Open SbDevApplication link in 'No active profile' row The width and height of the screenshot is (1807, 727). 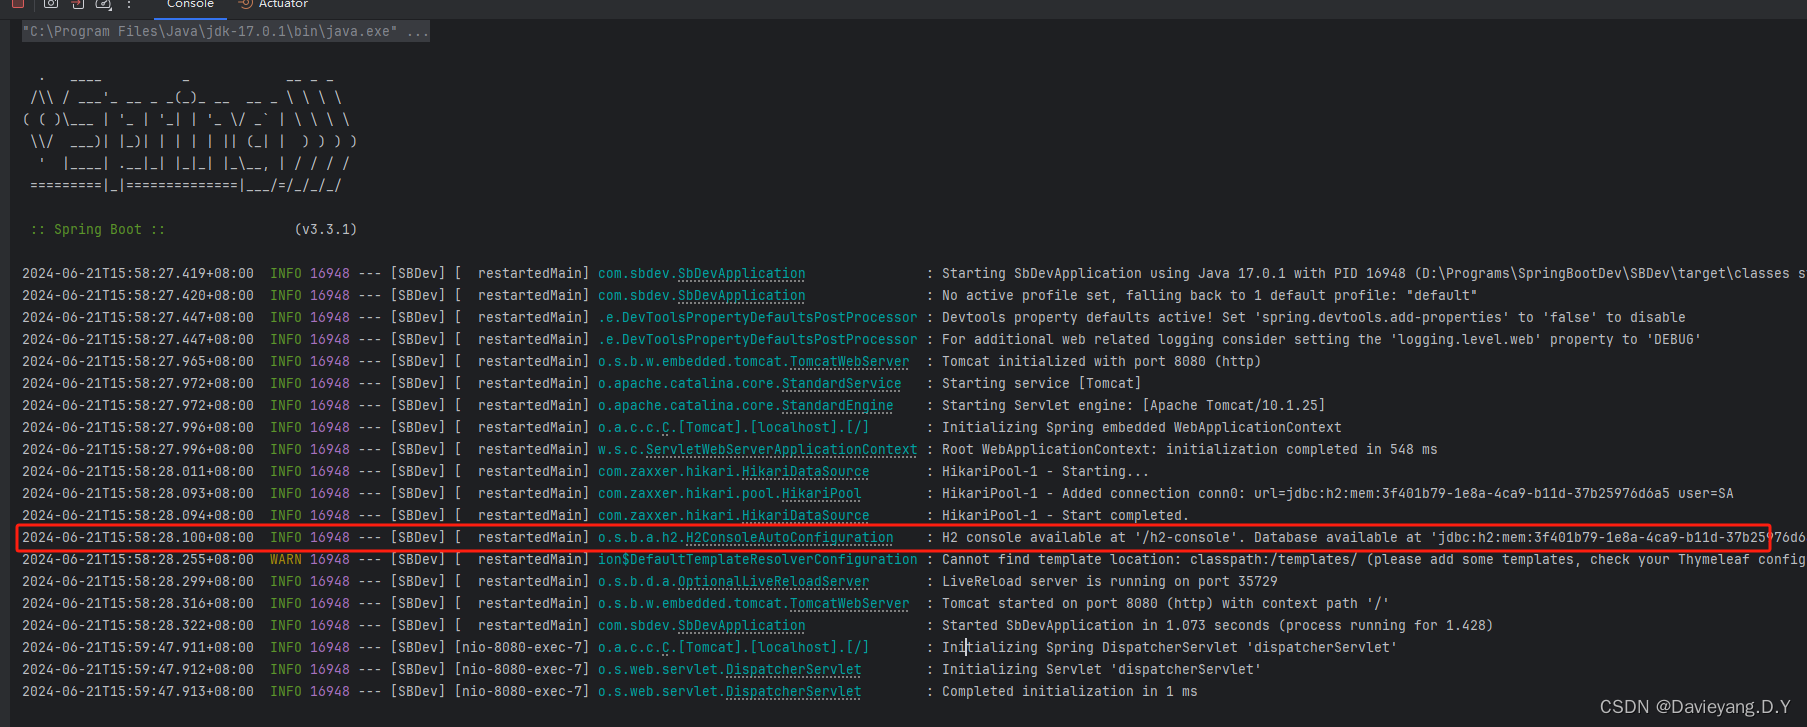(741, 296)
